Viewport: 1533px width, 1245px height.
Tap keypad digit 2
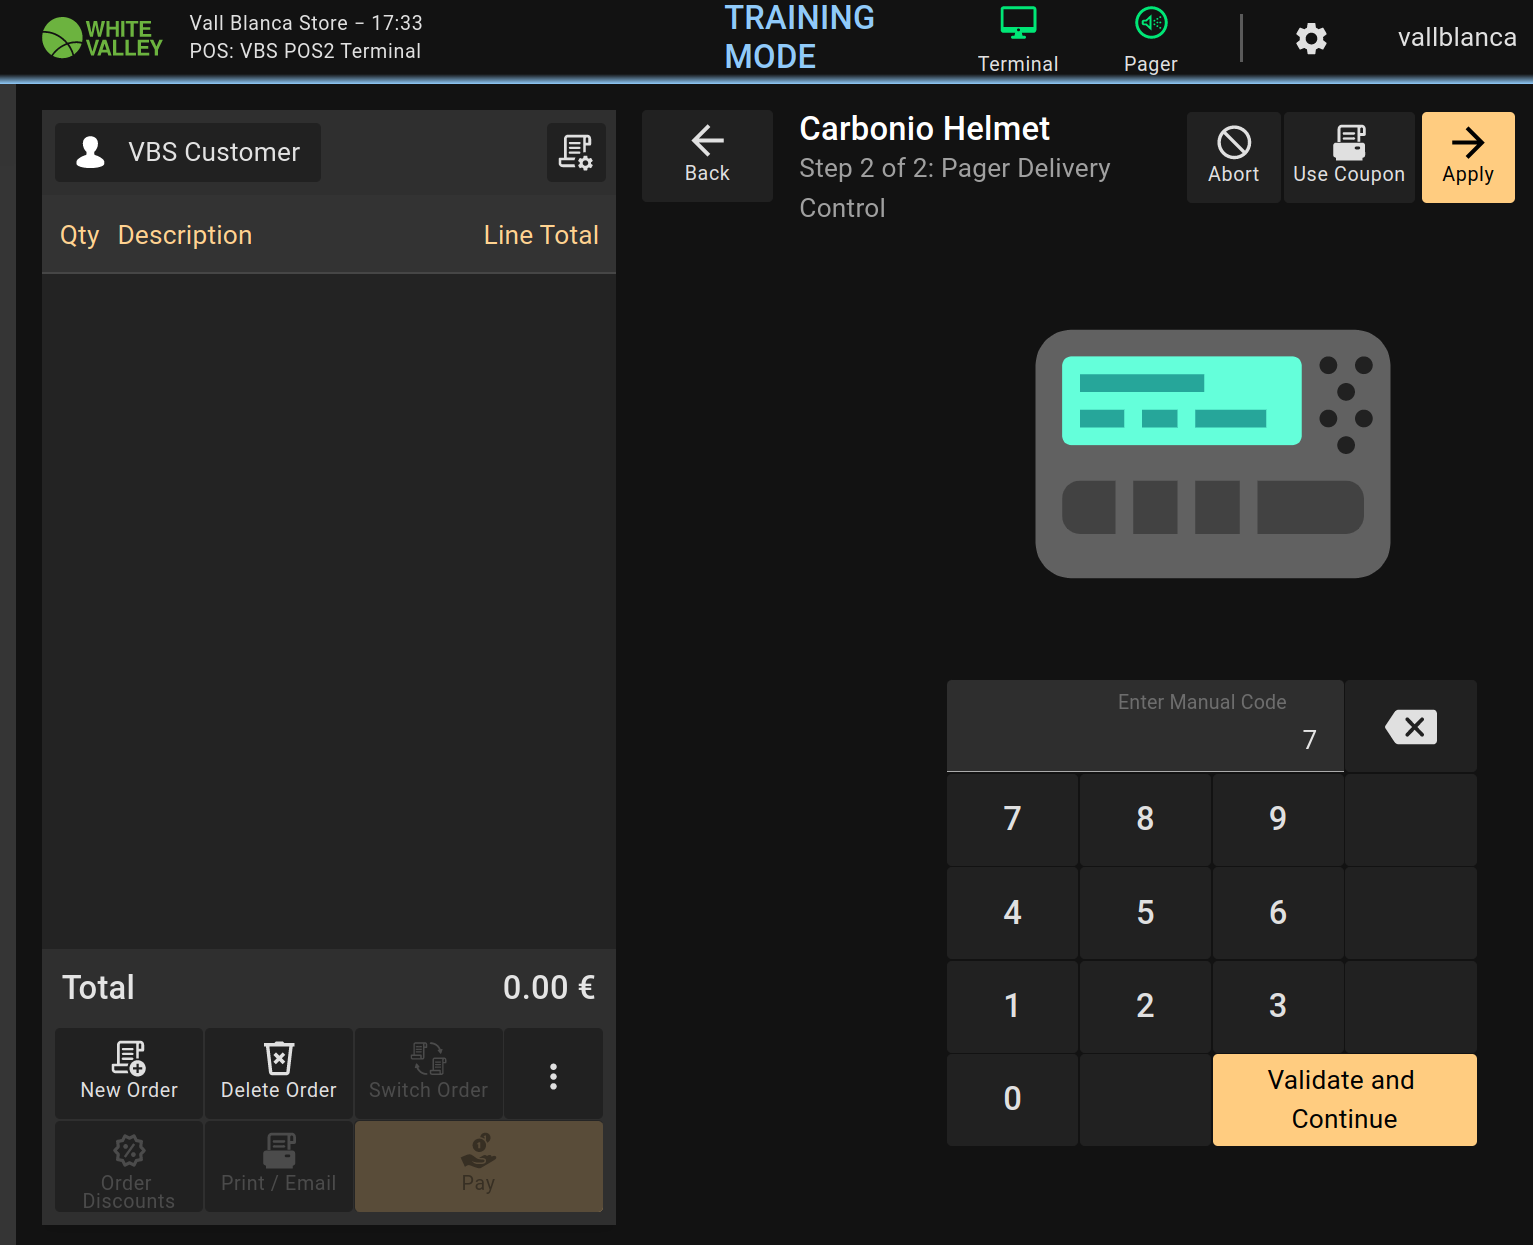pyautogui.click(x=1145, y=1006)
